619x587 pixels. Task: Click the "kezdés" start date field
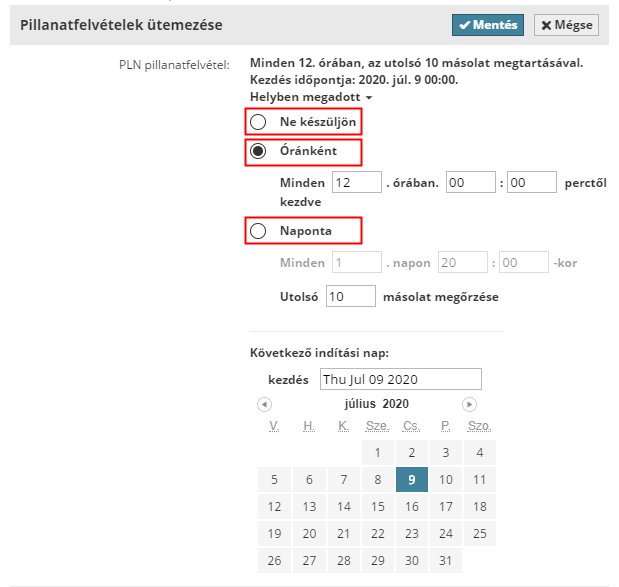[x=400, y=380]
